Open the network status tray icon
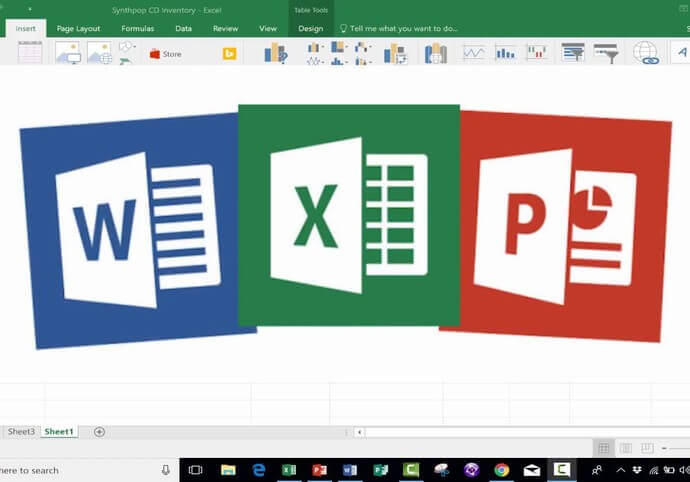The image size is (690, 482). (653, 471)
